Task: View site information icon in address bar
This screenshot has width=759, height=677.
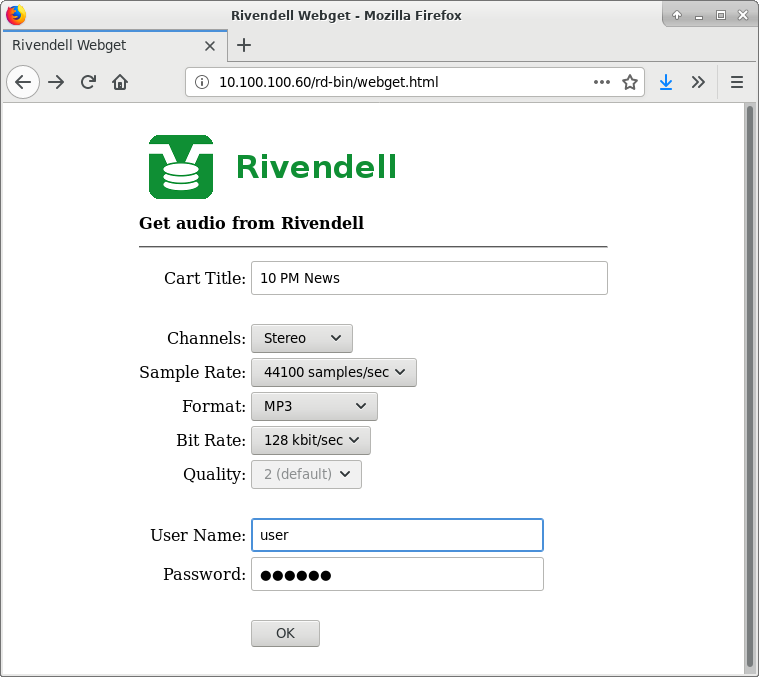Action: tap(201, 82)
